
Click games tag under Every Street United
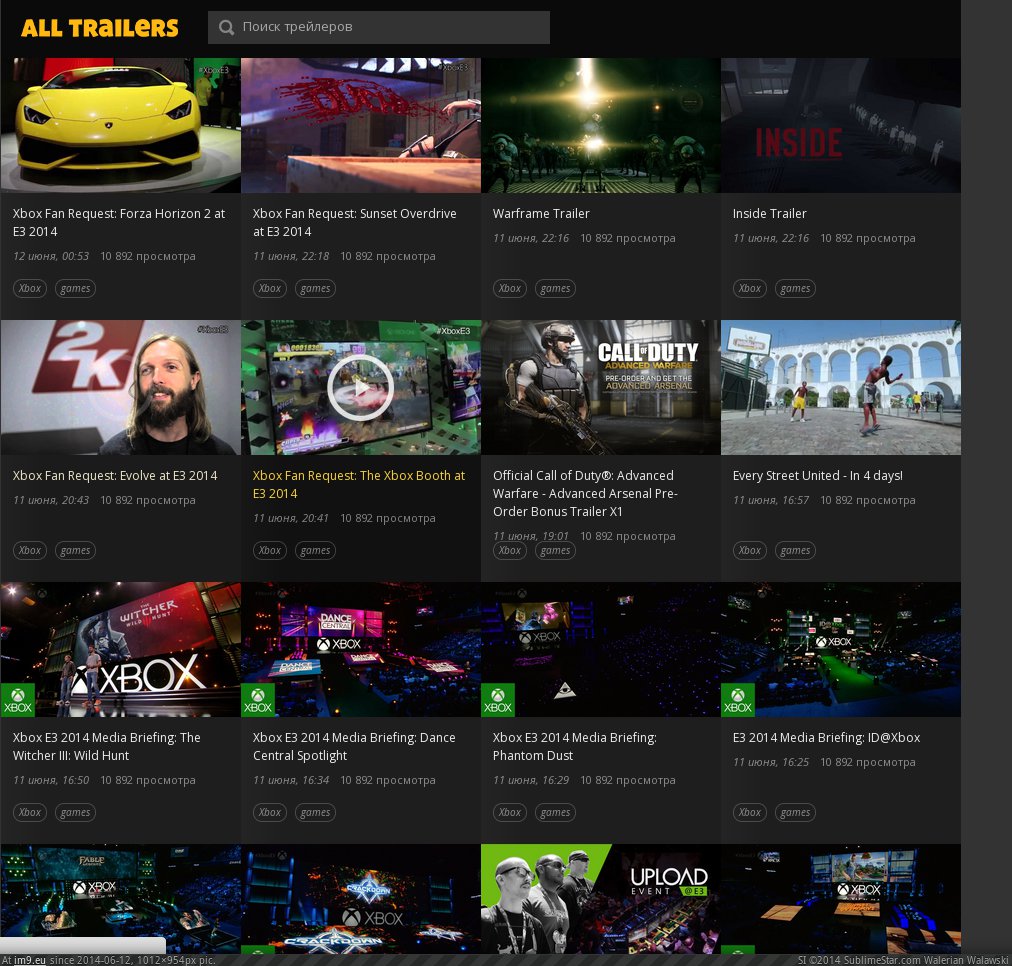[795, 550]
